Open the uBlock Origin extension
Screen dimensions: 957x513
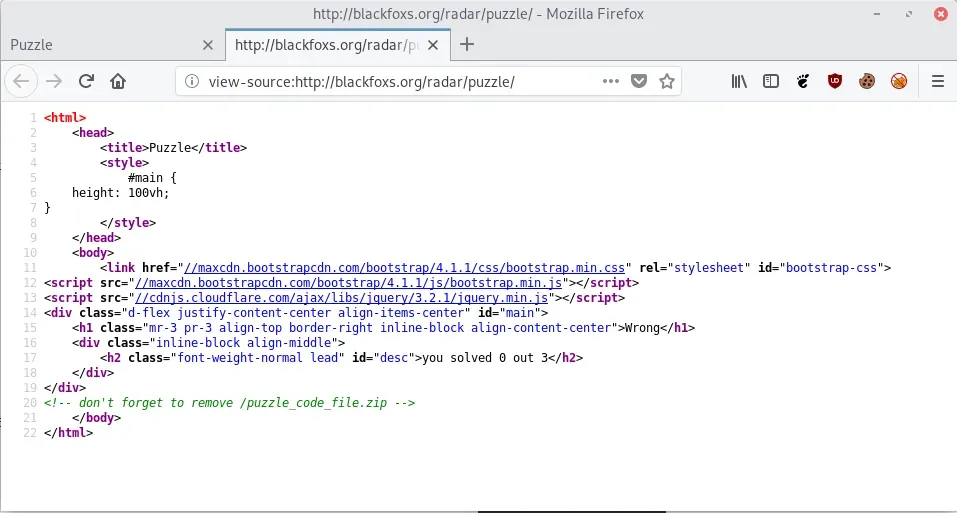tap(835, 81)
